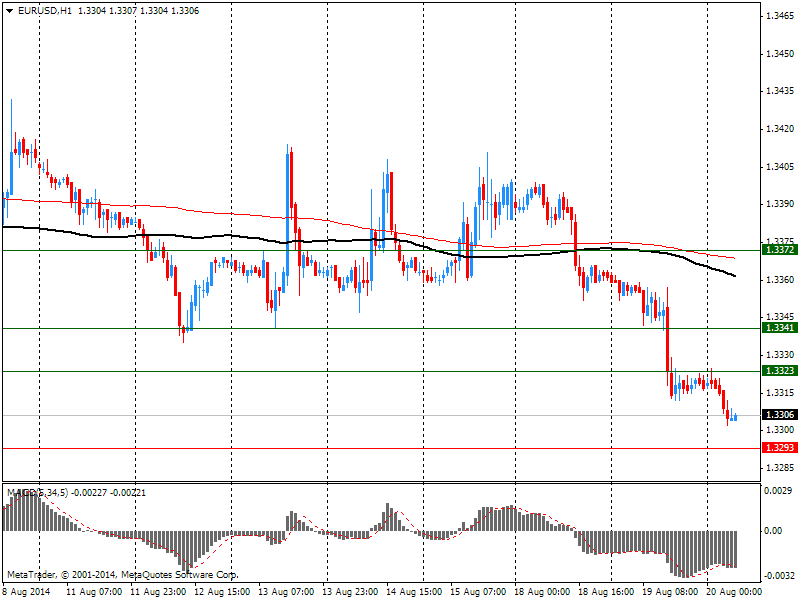Open the chart menu triangle beside EURUSD,H1
The width and height of the screenshot is (800, 600).
(x=10, y=11)
